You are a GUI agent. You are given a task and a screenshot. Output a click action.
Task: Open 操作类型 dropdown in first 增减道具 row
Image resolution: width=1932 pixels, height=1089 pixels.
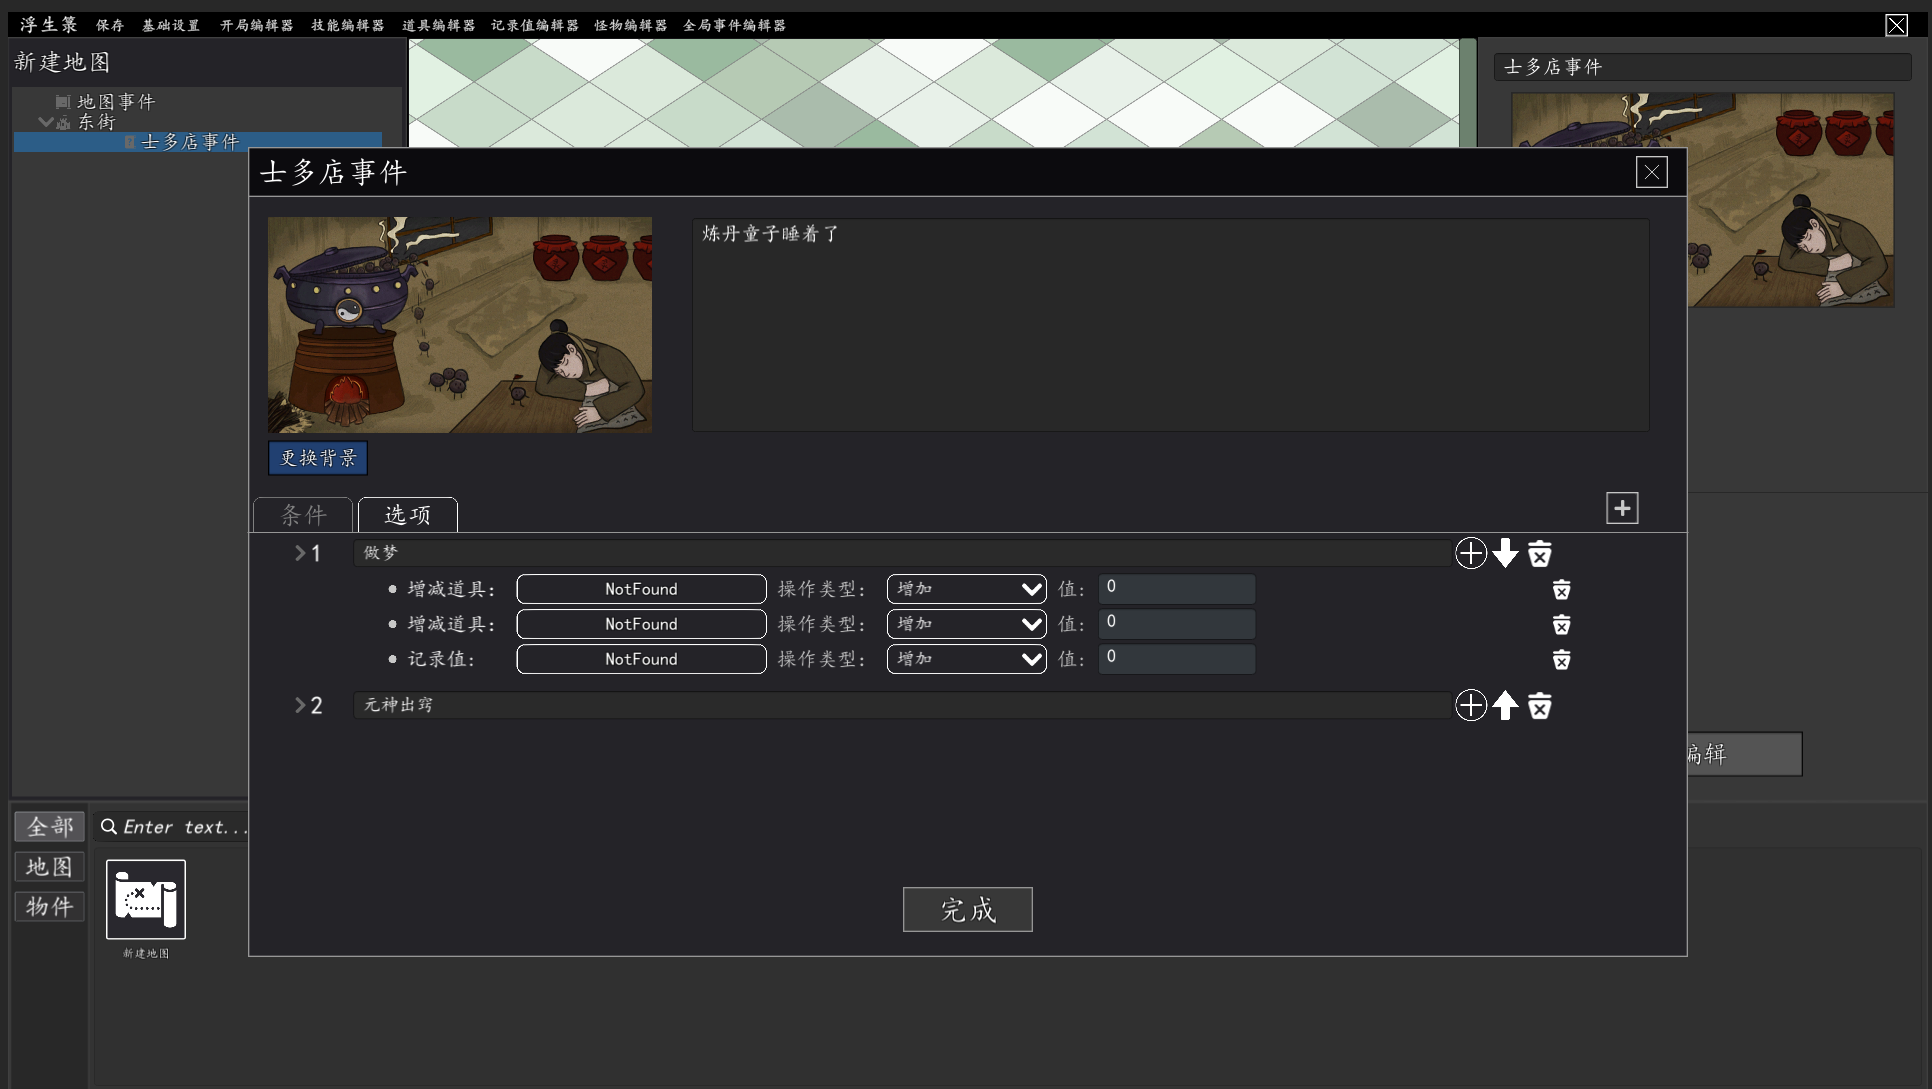tap(966, 589)
